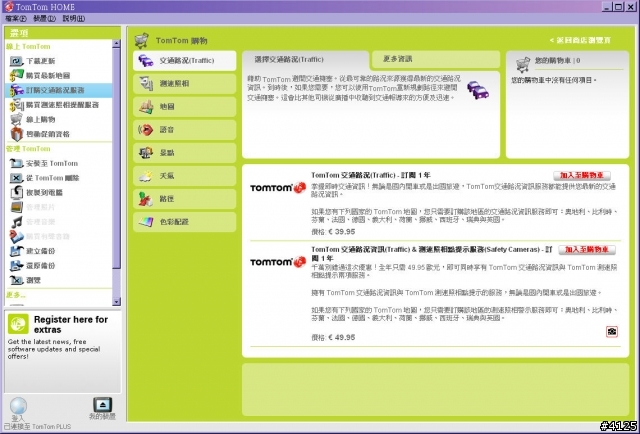Click the 已連接至 TomTom PLUS status text
The width and height of the screenshot is (640, 434).
(x=37, y=427)
